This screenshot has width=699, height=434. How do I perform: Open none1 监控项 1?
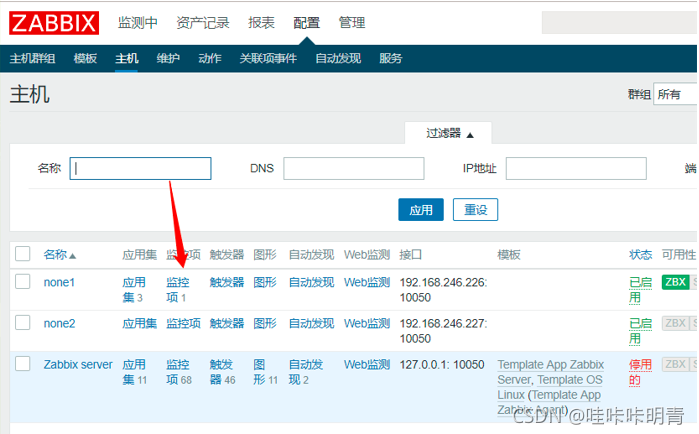coord(177,290)
